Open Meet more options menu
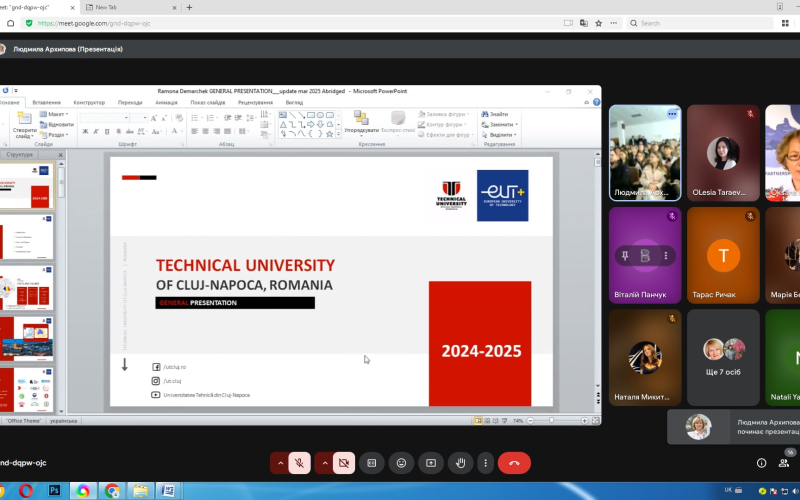Image resolution: width=800 pixels, height=500 pixels. [485, 463]
